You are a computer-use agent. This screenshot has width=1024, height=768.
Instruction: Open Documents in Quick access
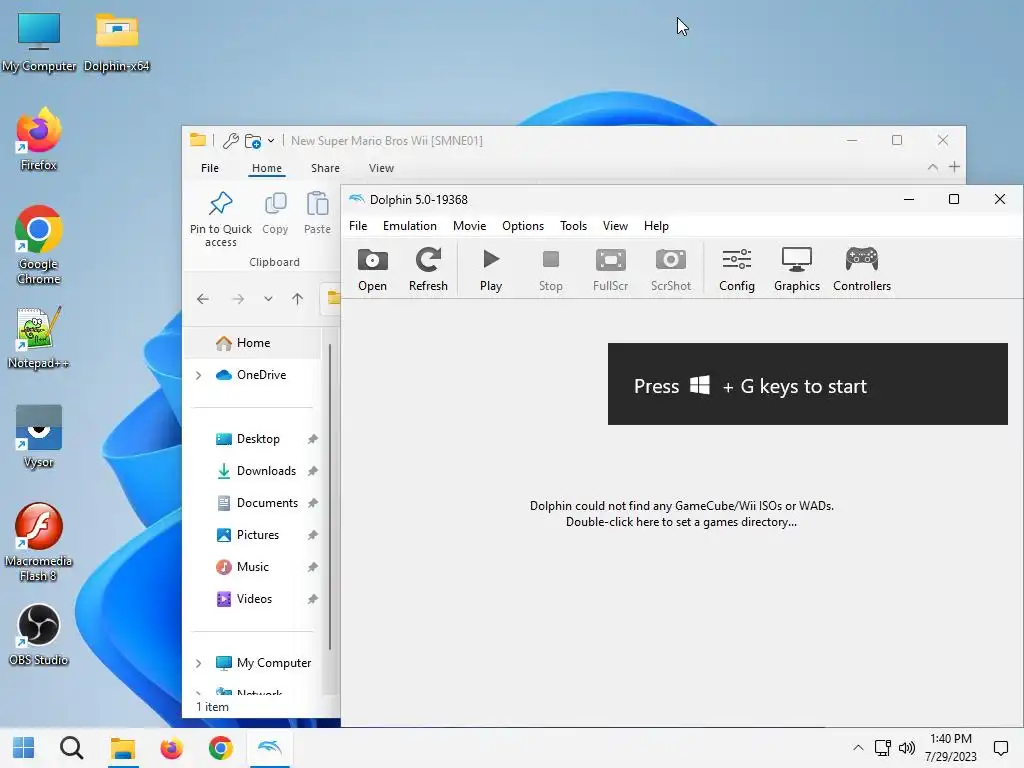267,503
